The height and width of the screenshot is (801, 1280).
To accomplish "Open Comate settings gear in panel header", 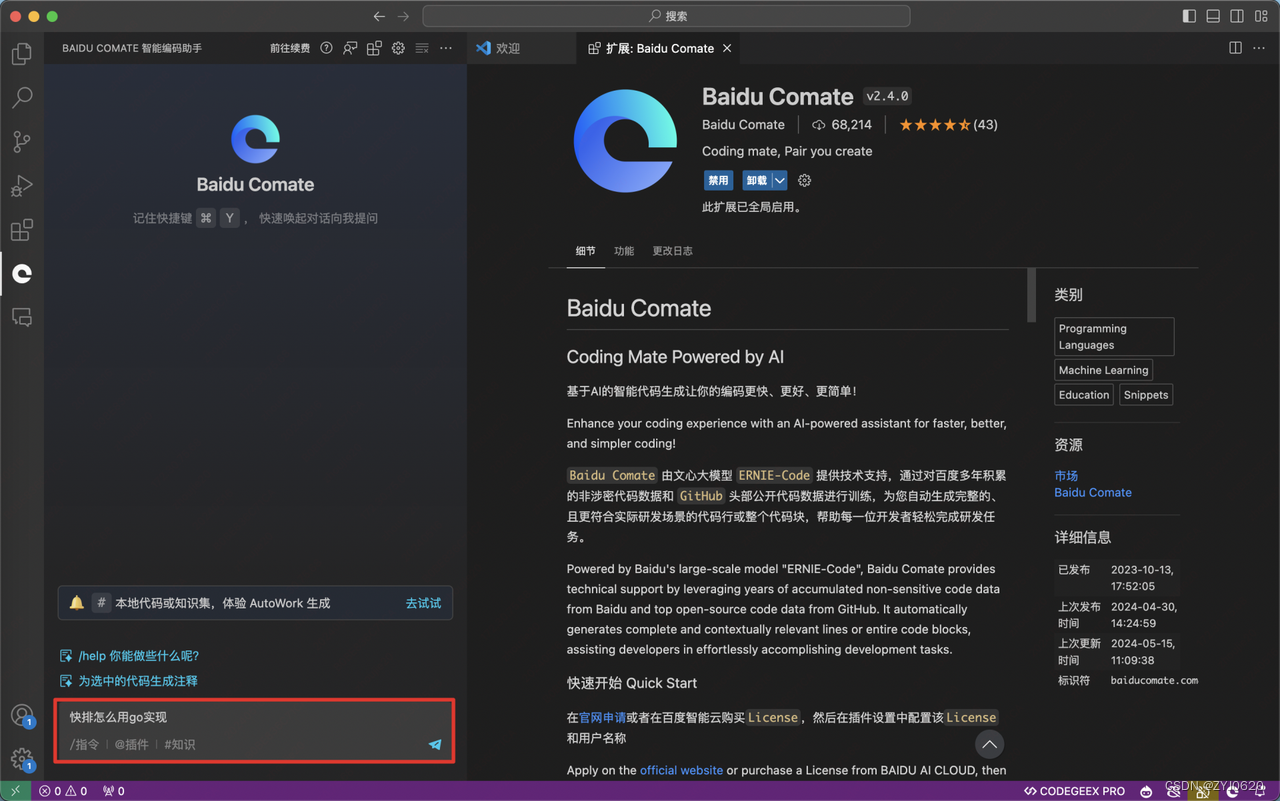I will (x=398, y=48).
